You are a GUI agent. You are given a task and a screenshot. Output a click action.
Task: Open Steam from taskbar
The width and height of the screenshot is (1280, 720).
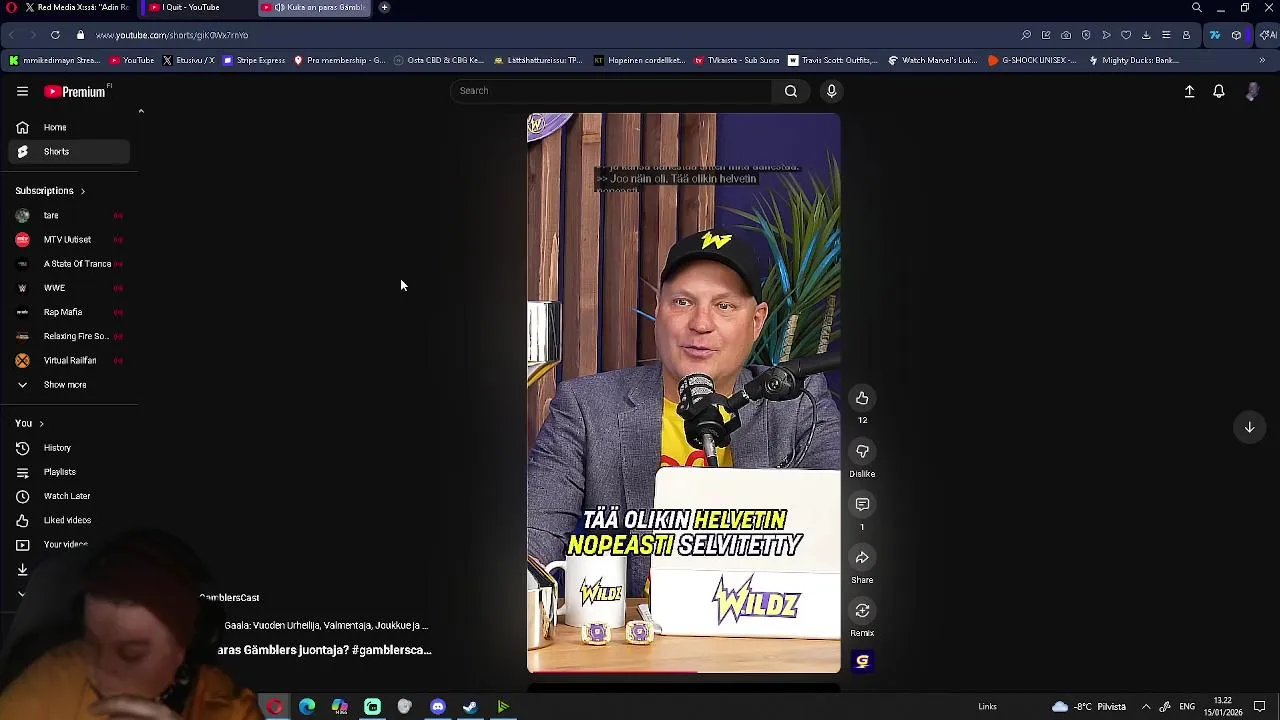(x=470, y=707)
